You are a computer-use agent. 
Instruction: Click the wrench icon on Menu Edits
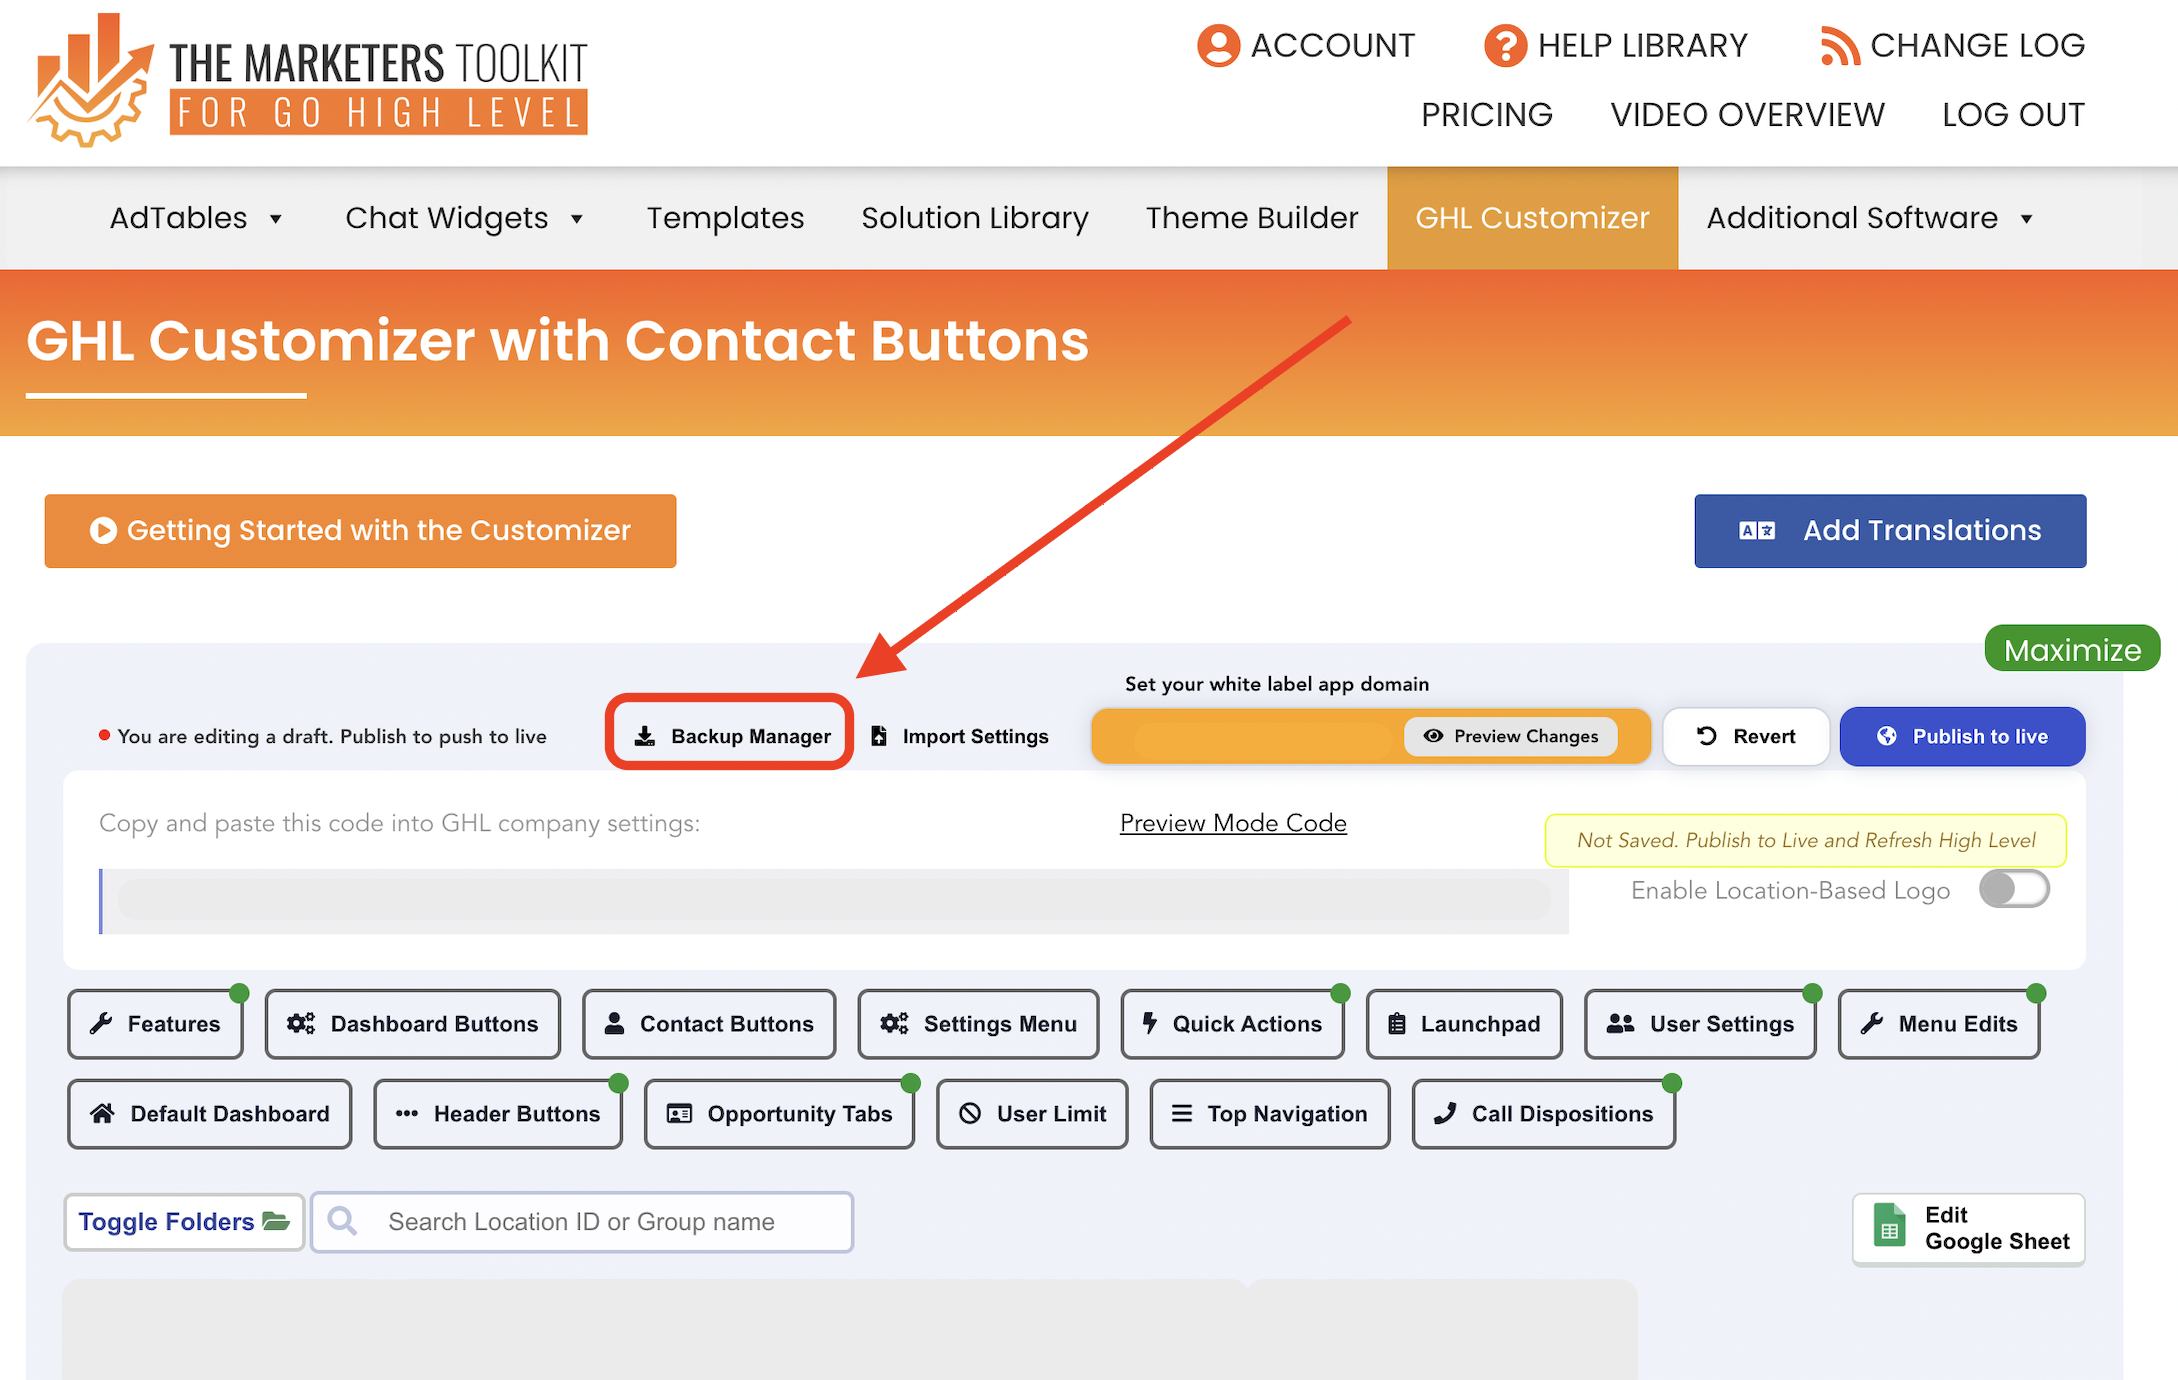(x=1872, y=1024)
